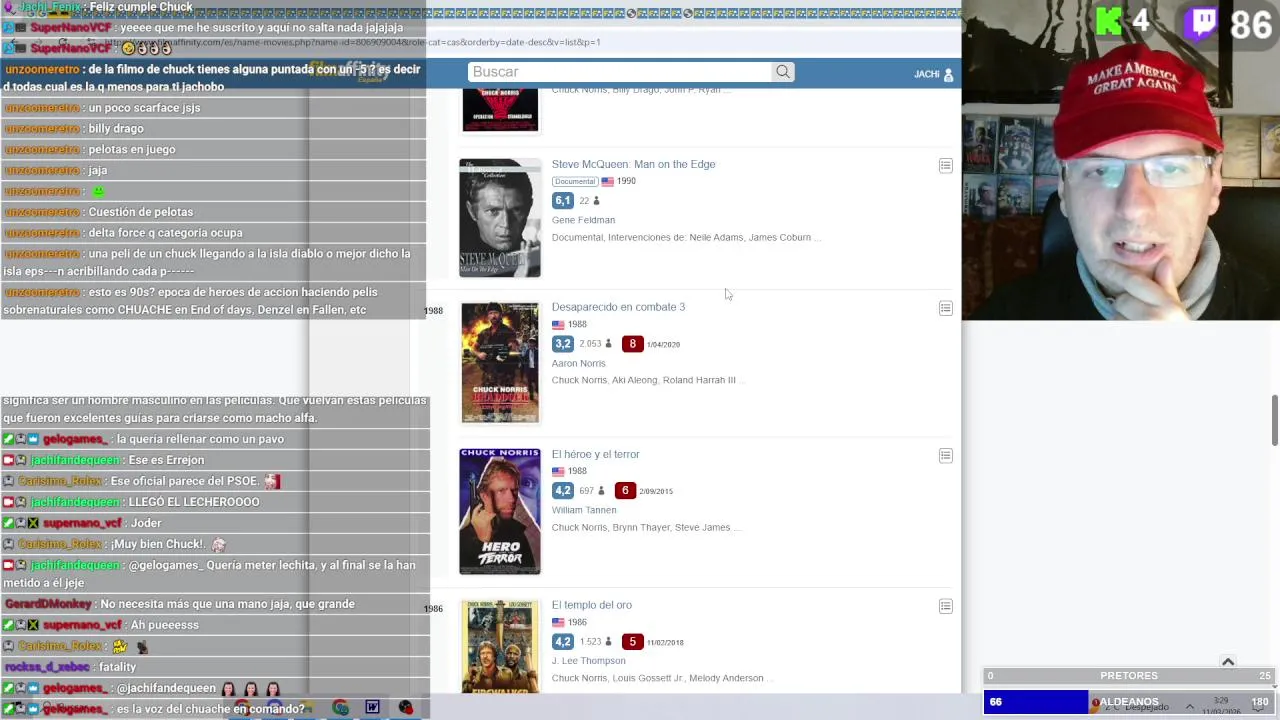Click the rating date 11/02/2018
The width and height of the screenshot is (1280, 720).
tap(665, 643)
